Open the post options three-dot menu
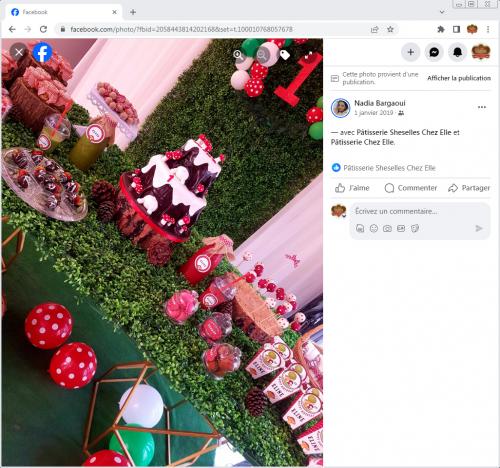Image resolution: width=500 pixels, height=468 pixels. click(x=482, y=107)
